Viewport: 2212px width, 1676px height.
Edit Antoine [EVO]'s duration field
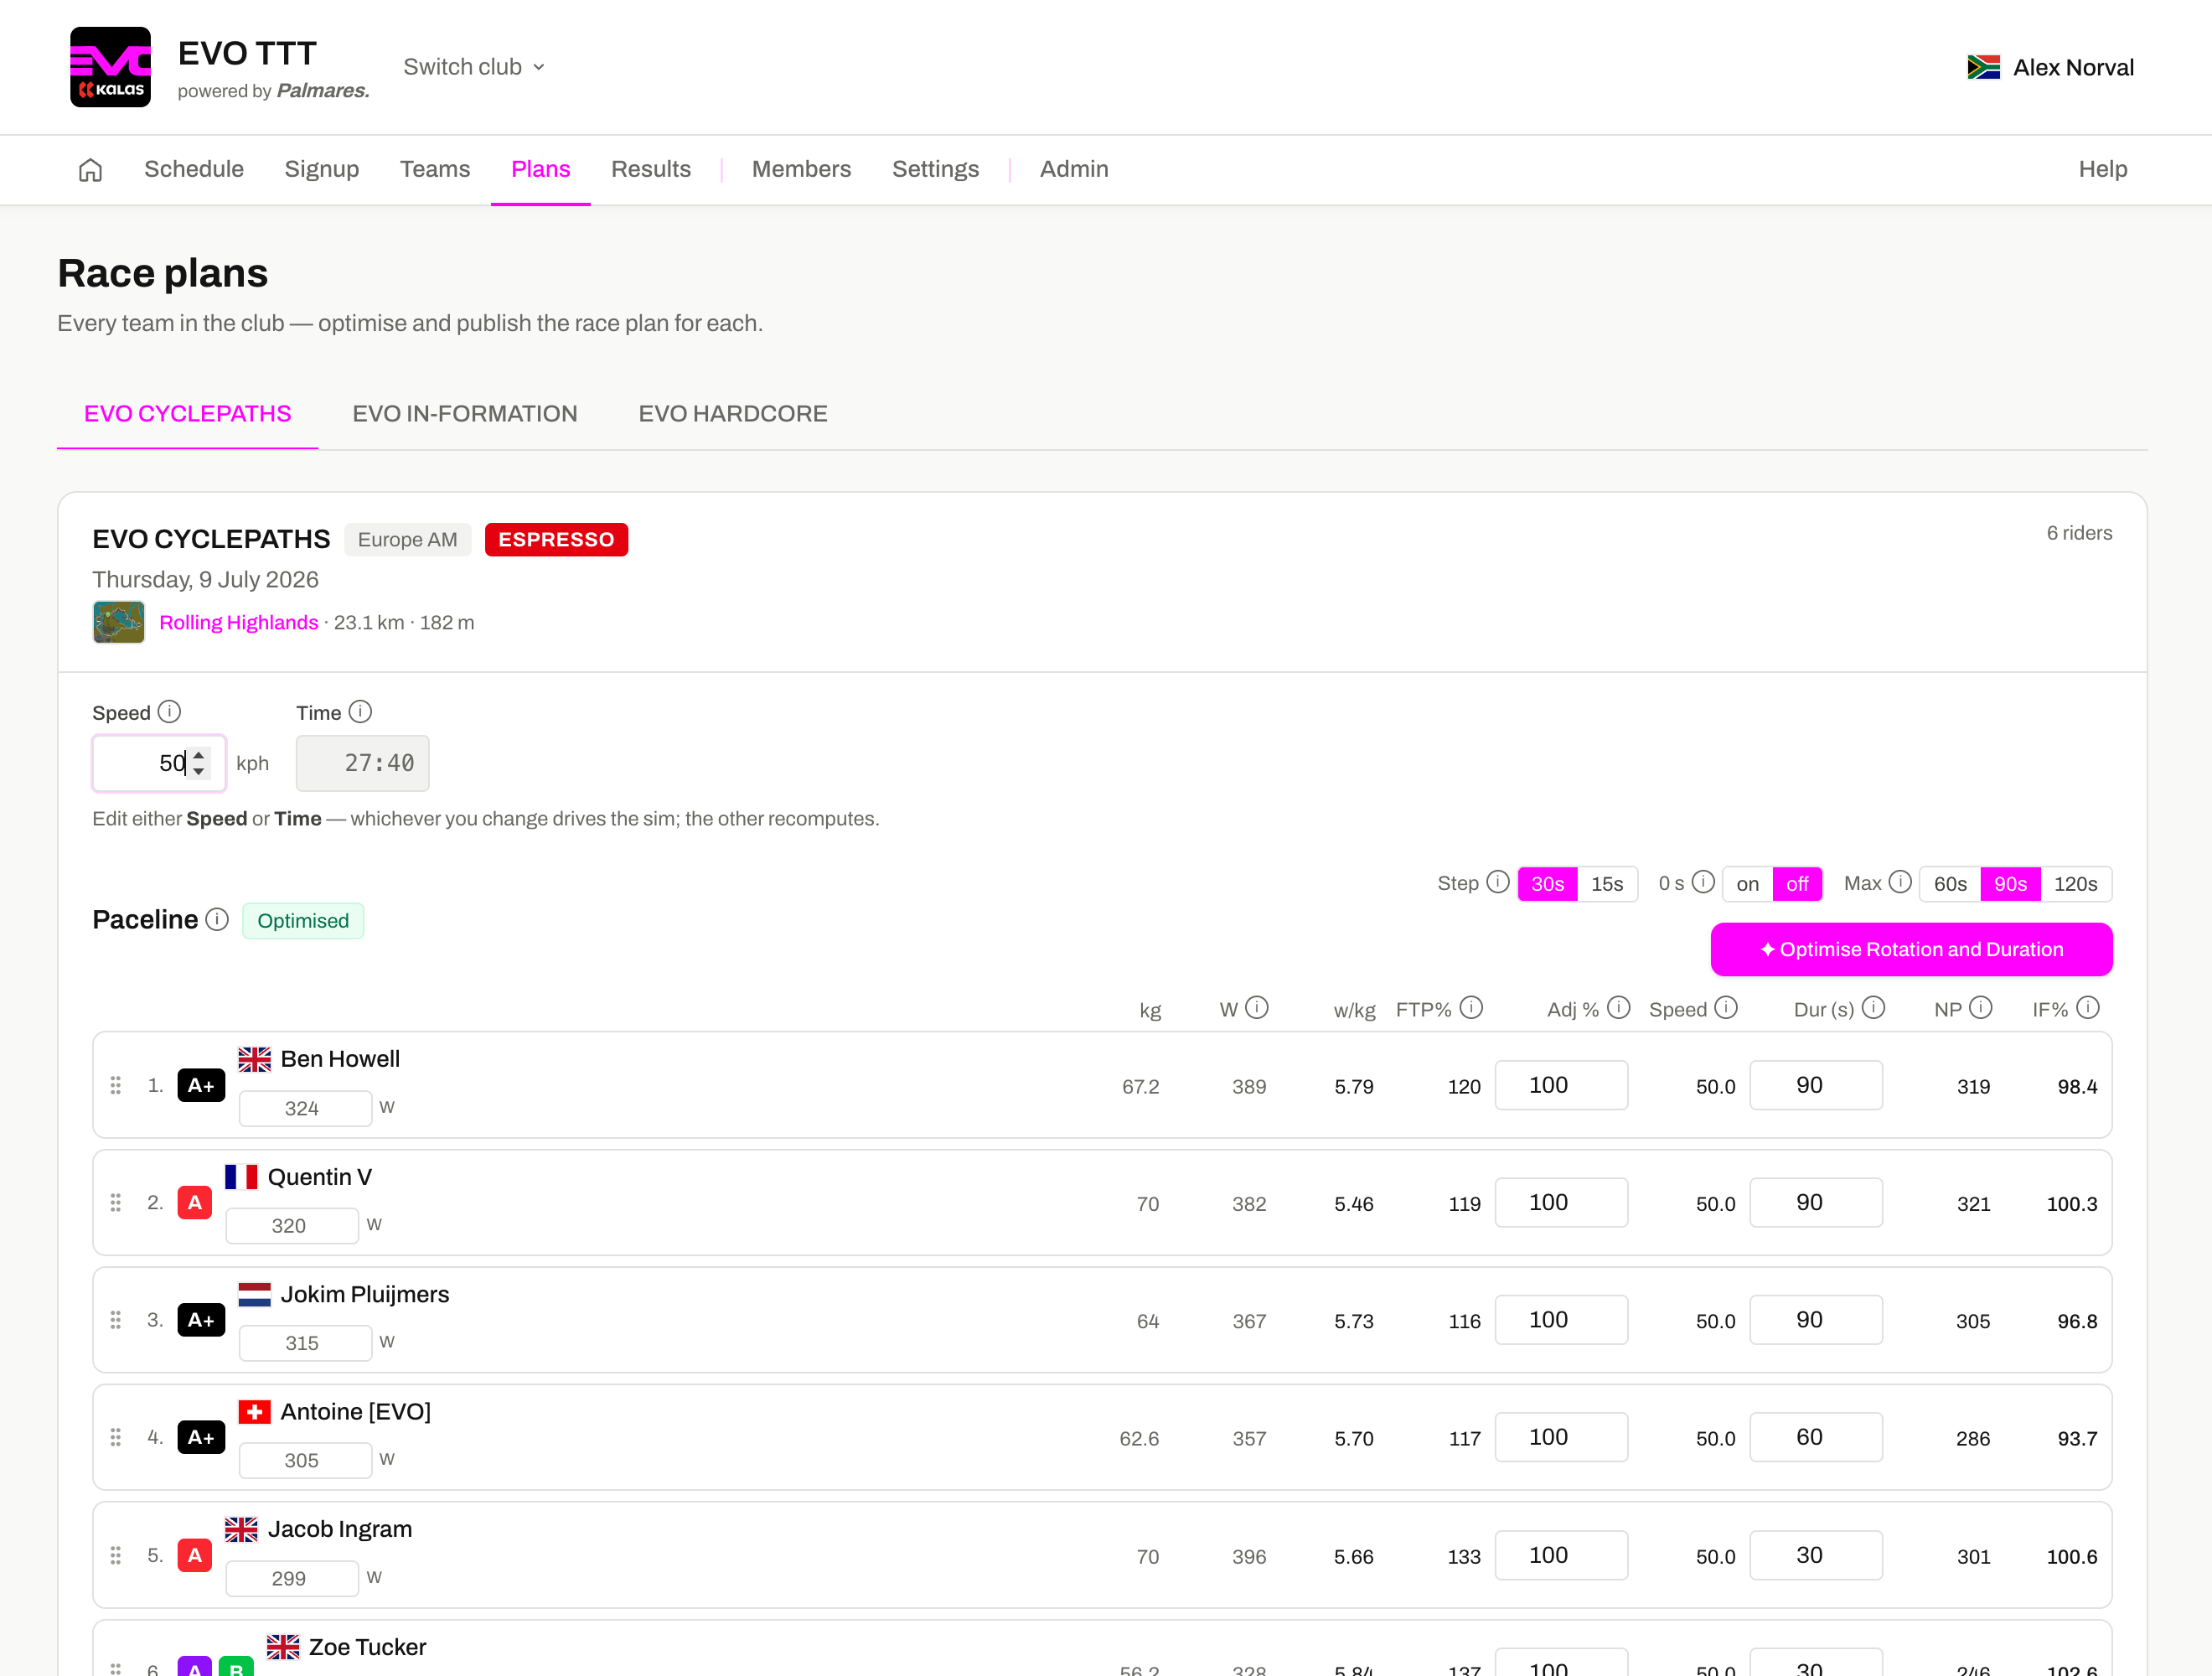click(1816, 1437)
